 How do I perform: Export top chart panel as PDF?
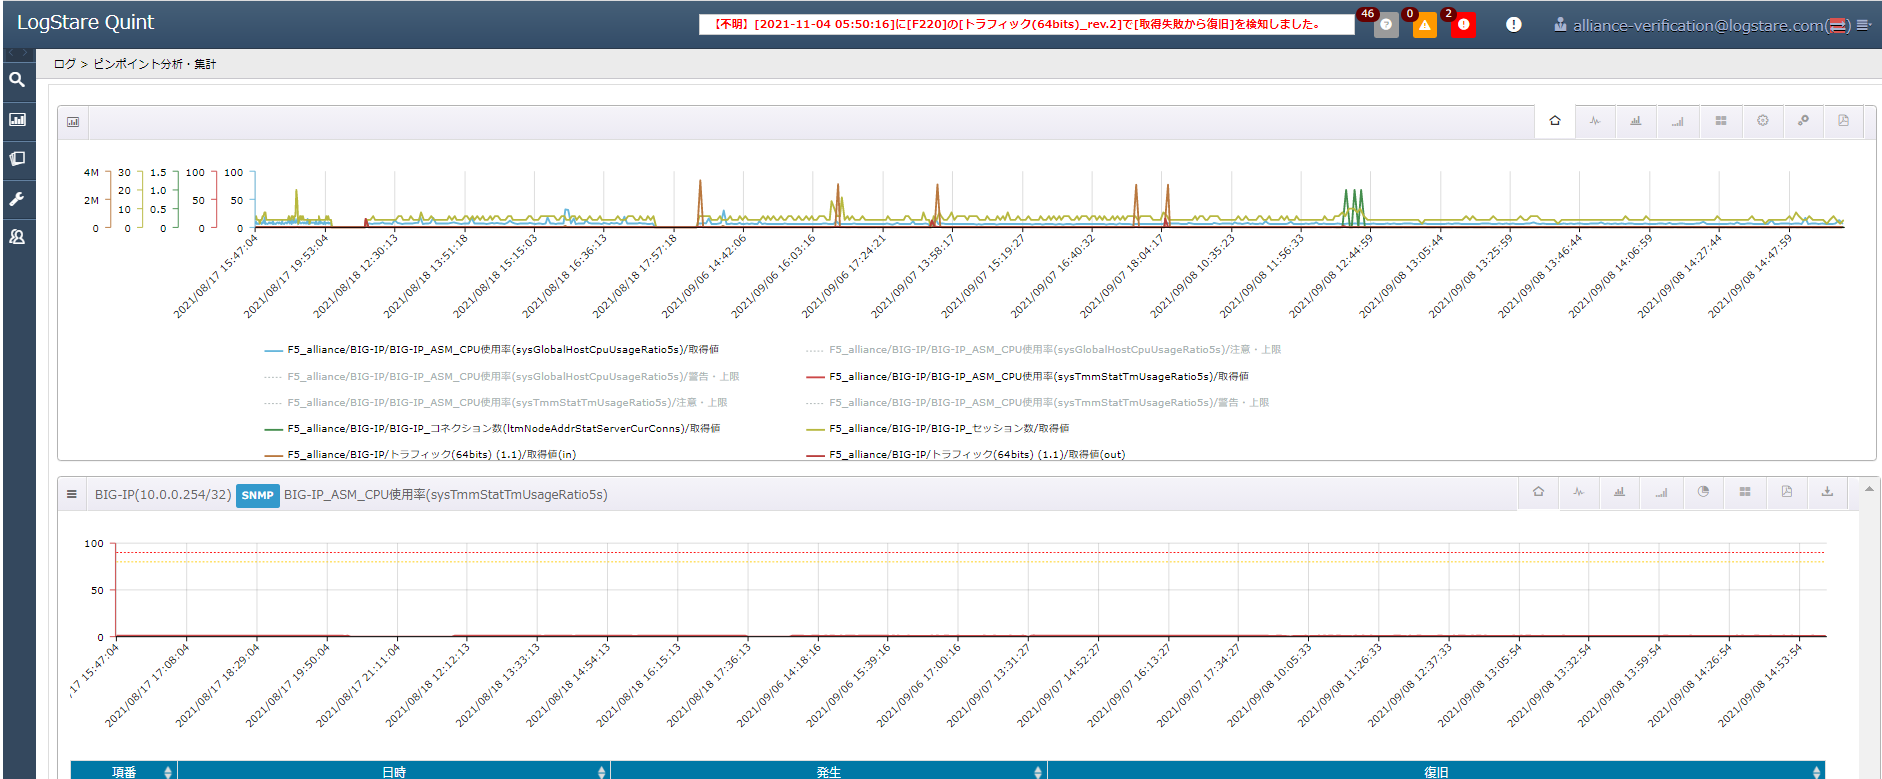1843,121
